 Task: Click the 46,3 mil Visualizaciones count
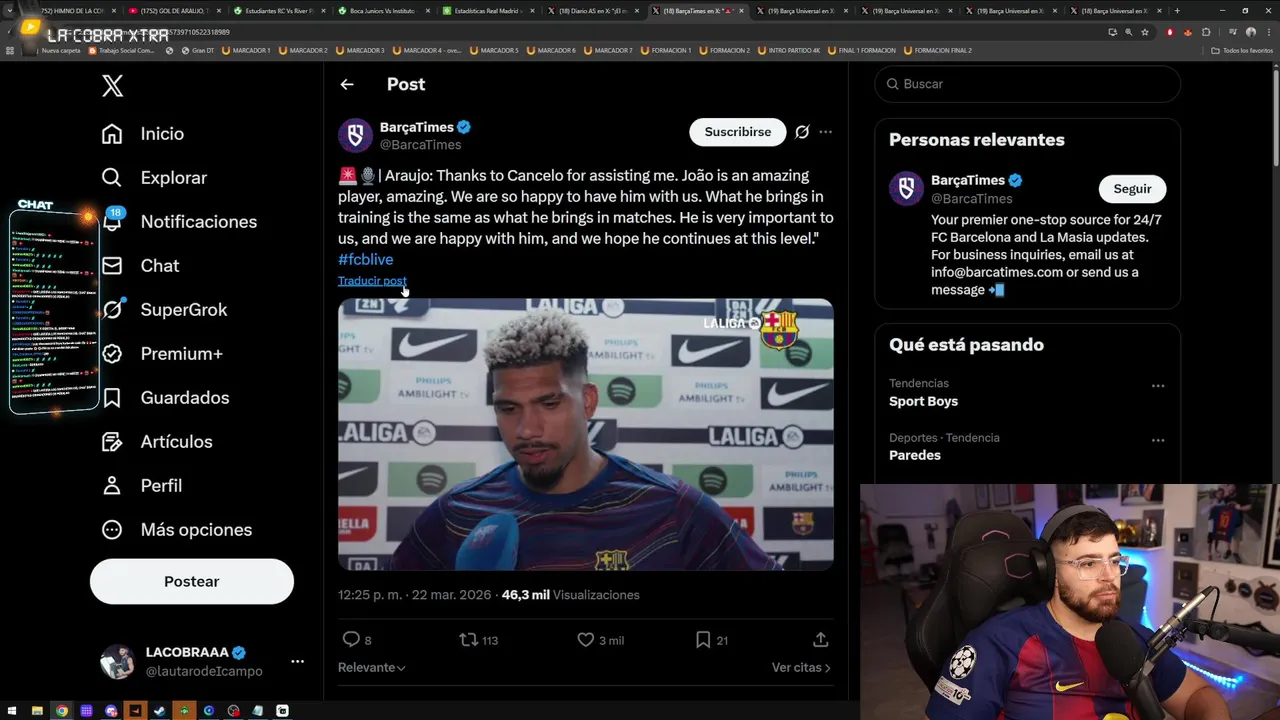click(570, 595)
